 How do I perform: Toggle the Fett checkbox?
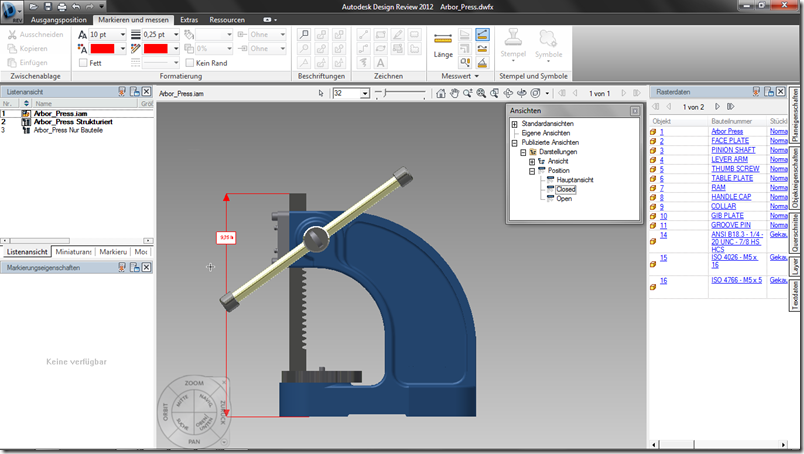[x=83, y=63]
